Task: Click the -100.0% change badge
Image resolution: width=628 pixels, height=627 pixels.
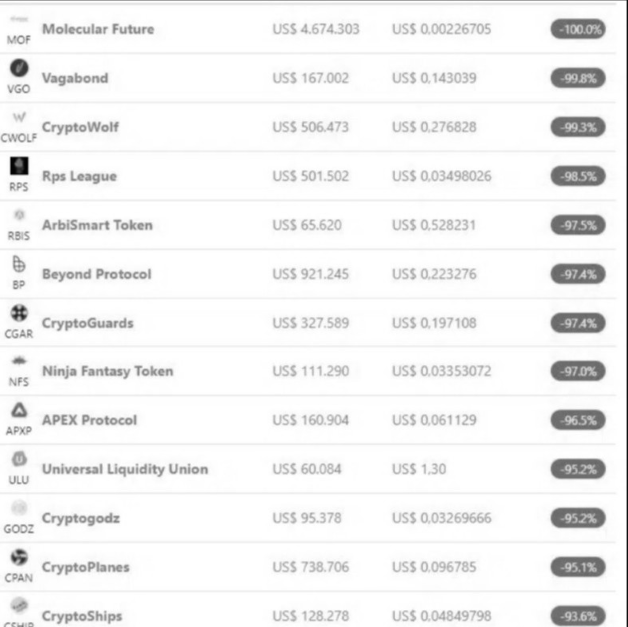Action: [x=578, y=29]
